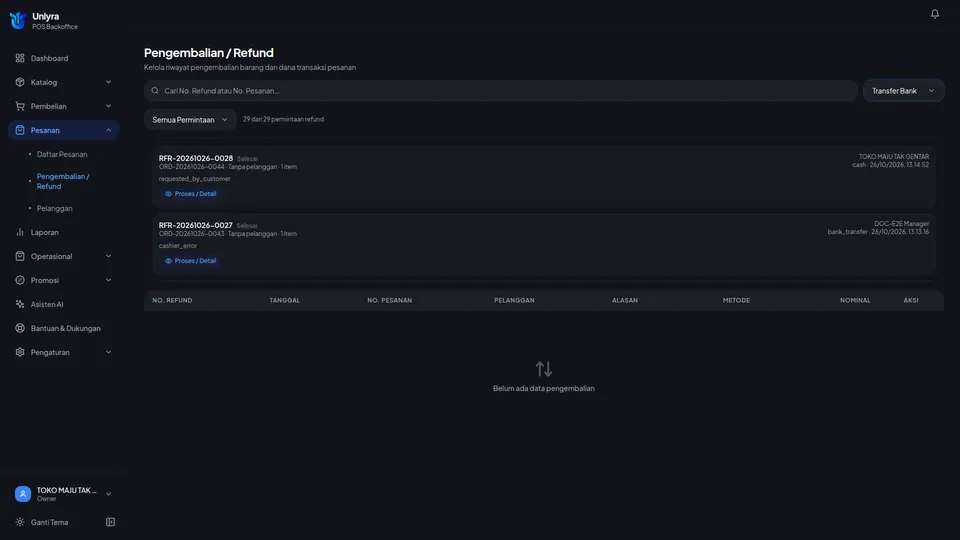
Task: Expand the Promosi chevron
Action: (108, 280)
